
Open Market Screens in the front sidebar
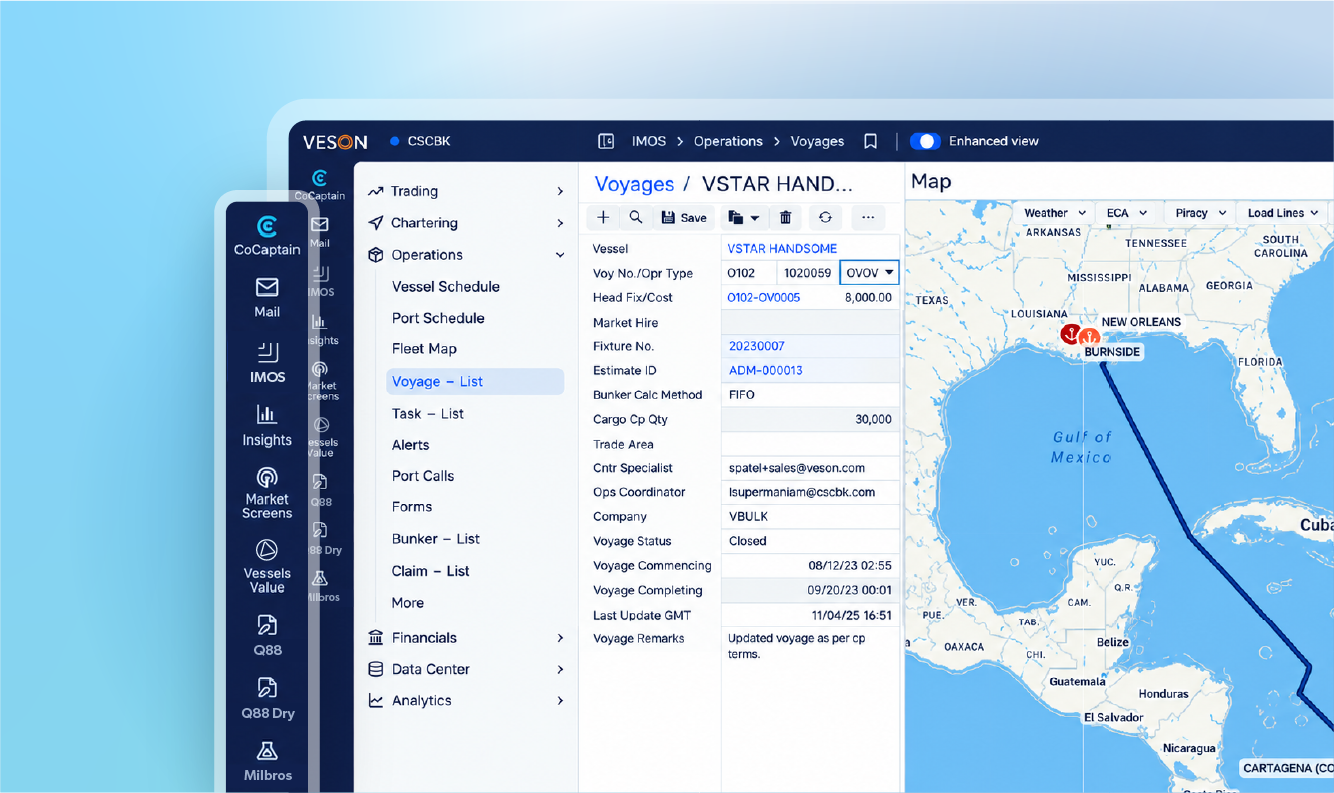coord(267,492)
